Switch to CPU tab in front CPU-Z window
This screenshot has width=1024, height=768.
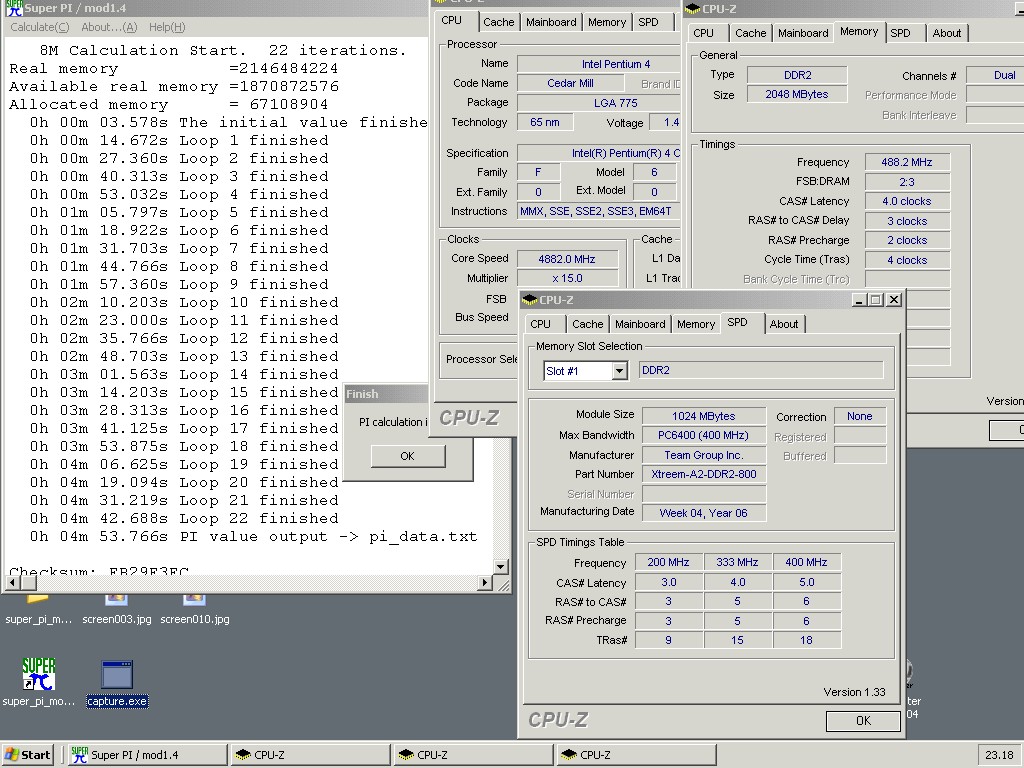(540, 324)
